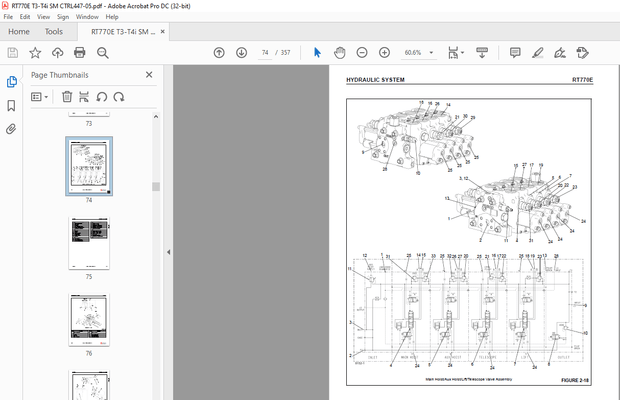Switch to the Home tab

point(19,32)
